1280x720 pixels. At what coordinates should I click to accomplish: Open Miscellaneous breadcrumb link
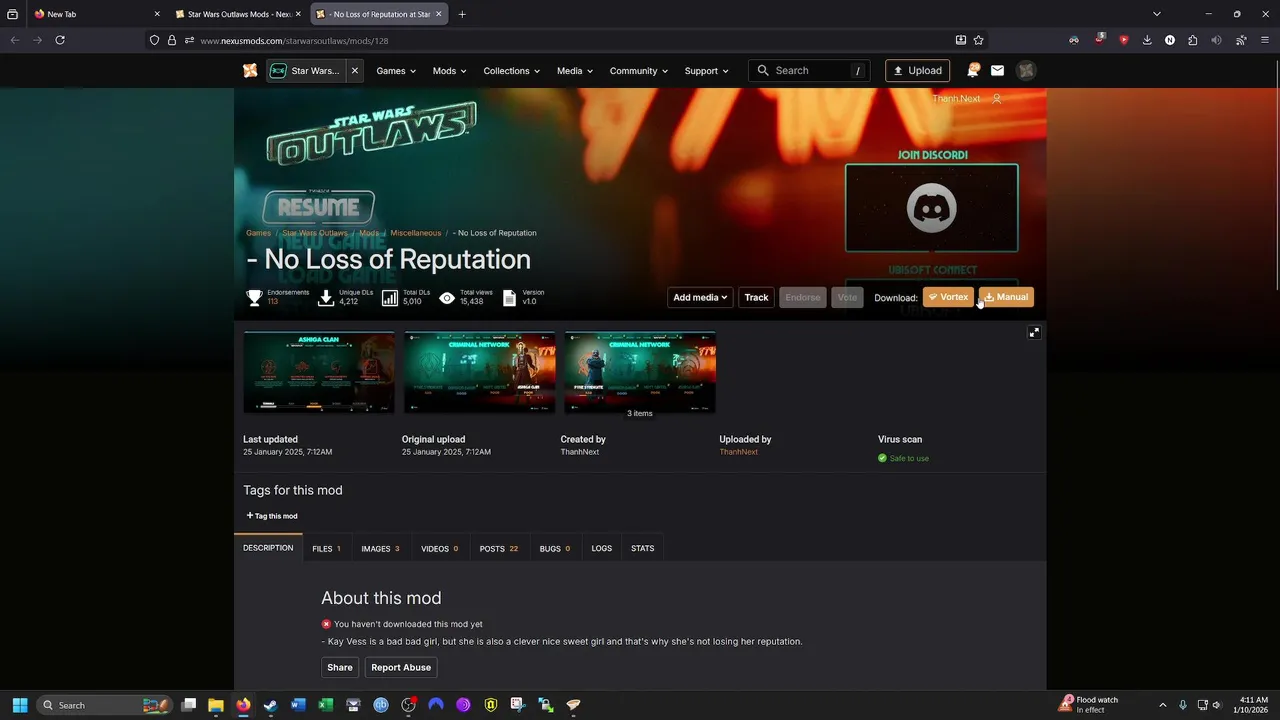[x=415, y=233]
